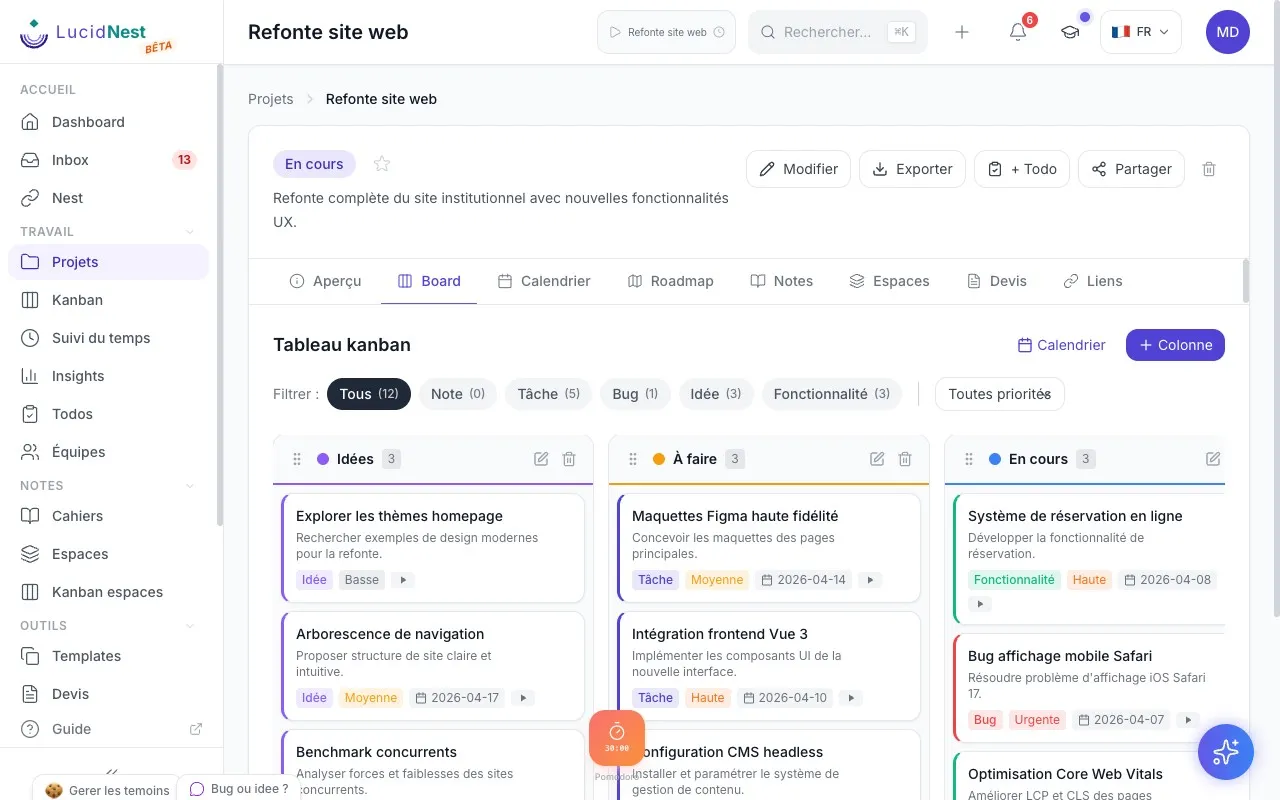Open the FR language dropdown
This screenshot has width=1280, height=800.
(x=1141, y=32)
